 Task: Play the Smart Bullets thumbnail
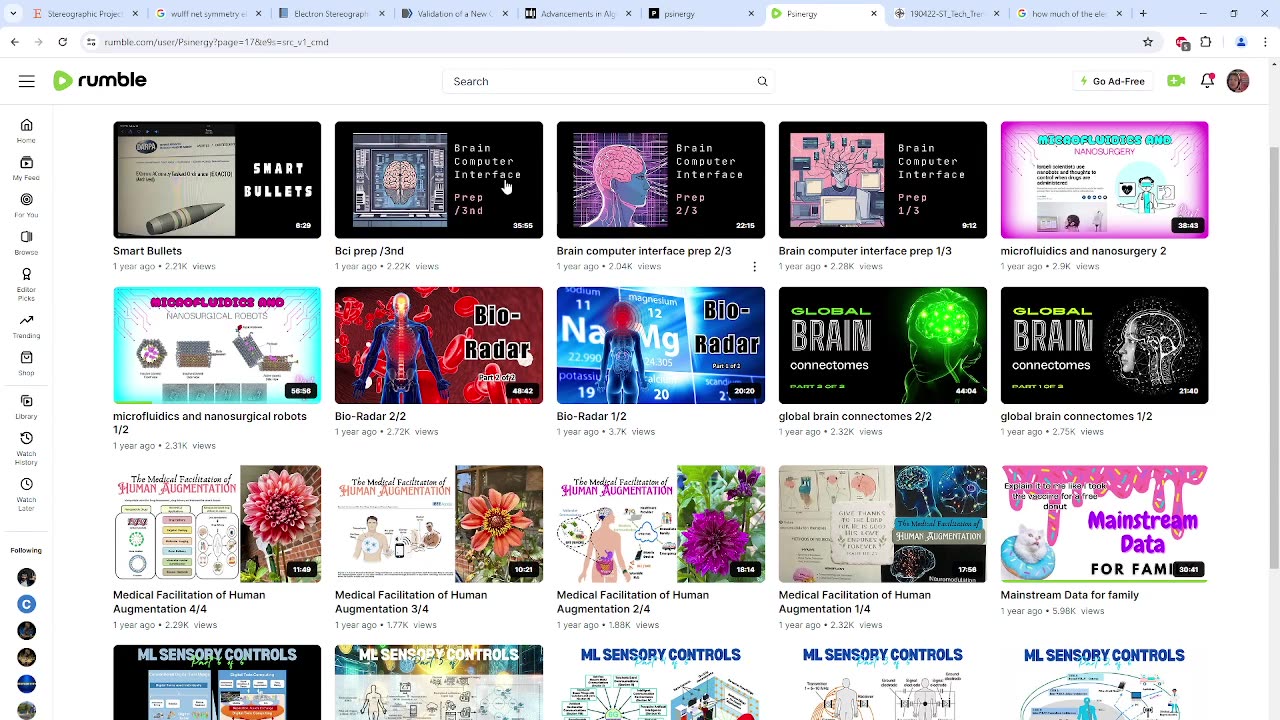[x=217, y=180]
